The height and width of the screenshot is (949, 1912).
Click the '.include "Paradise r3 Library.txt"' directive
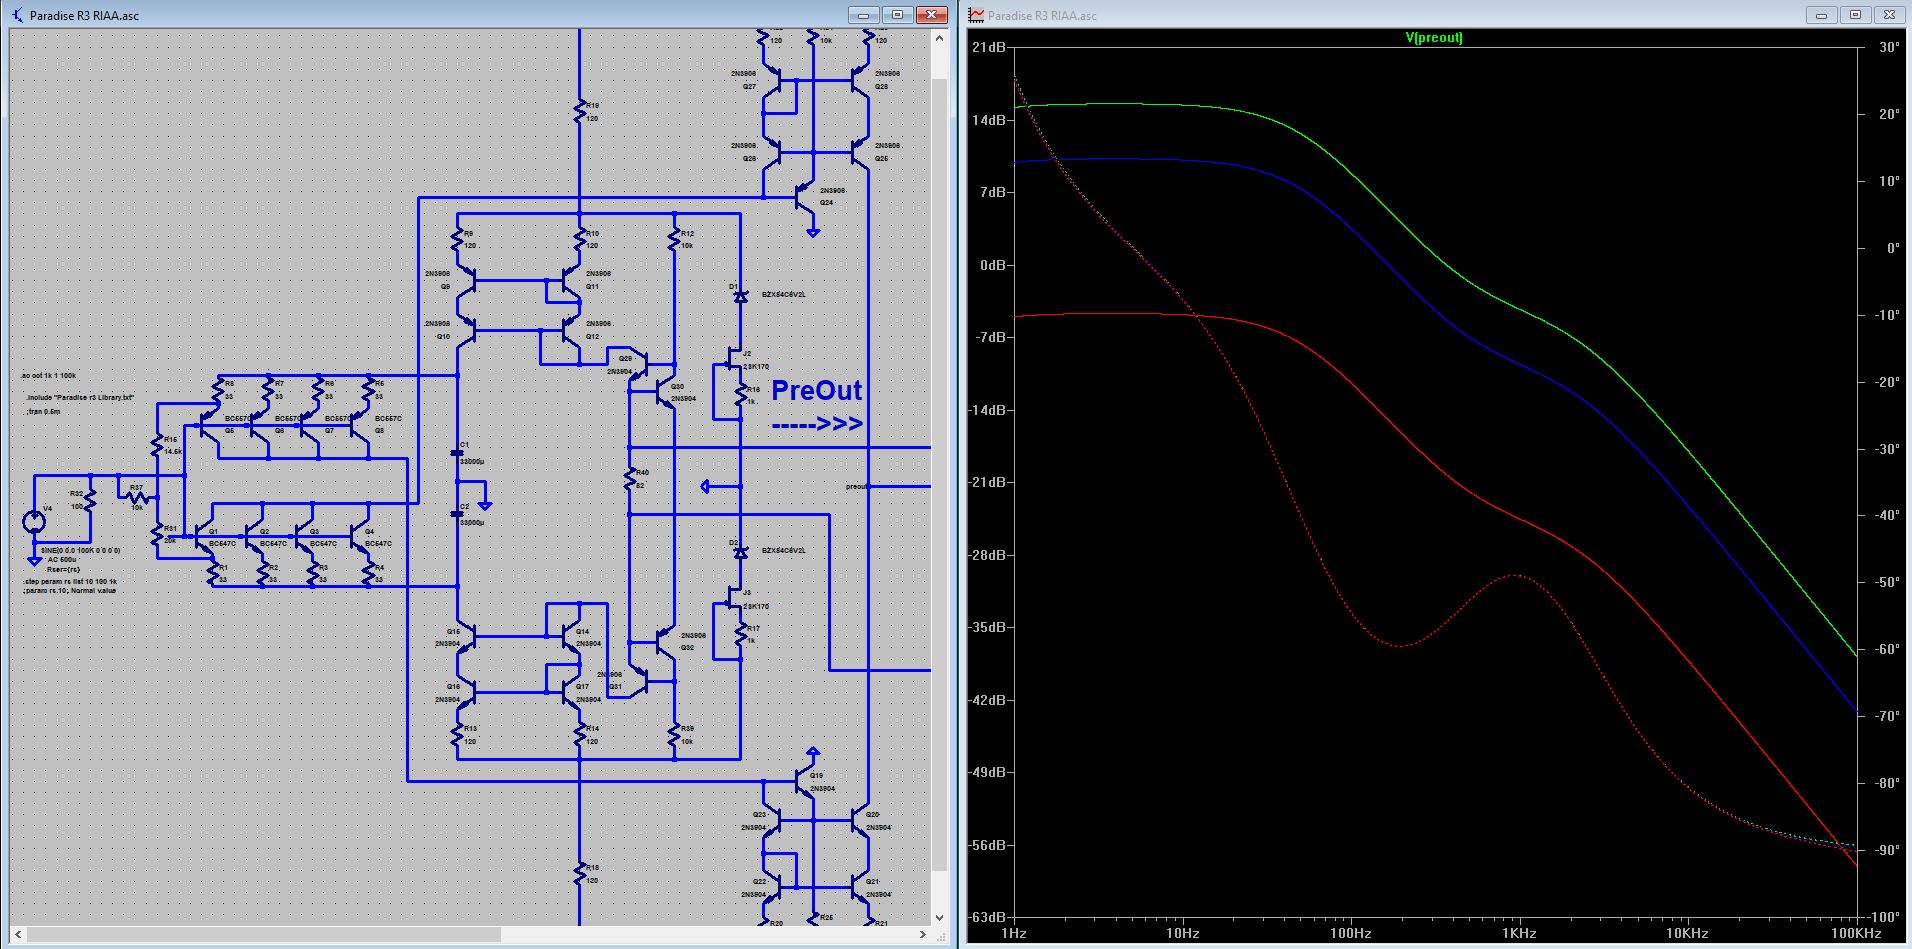pyautogui.click(x=79, y=397)
